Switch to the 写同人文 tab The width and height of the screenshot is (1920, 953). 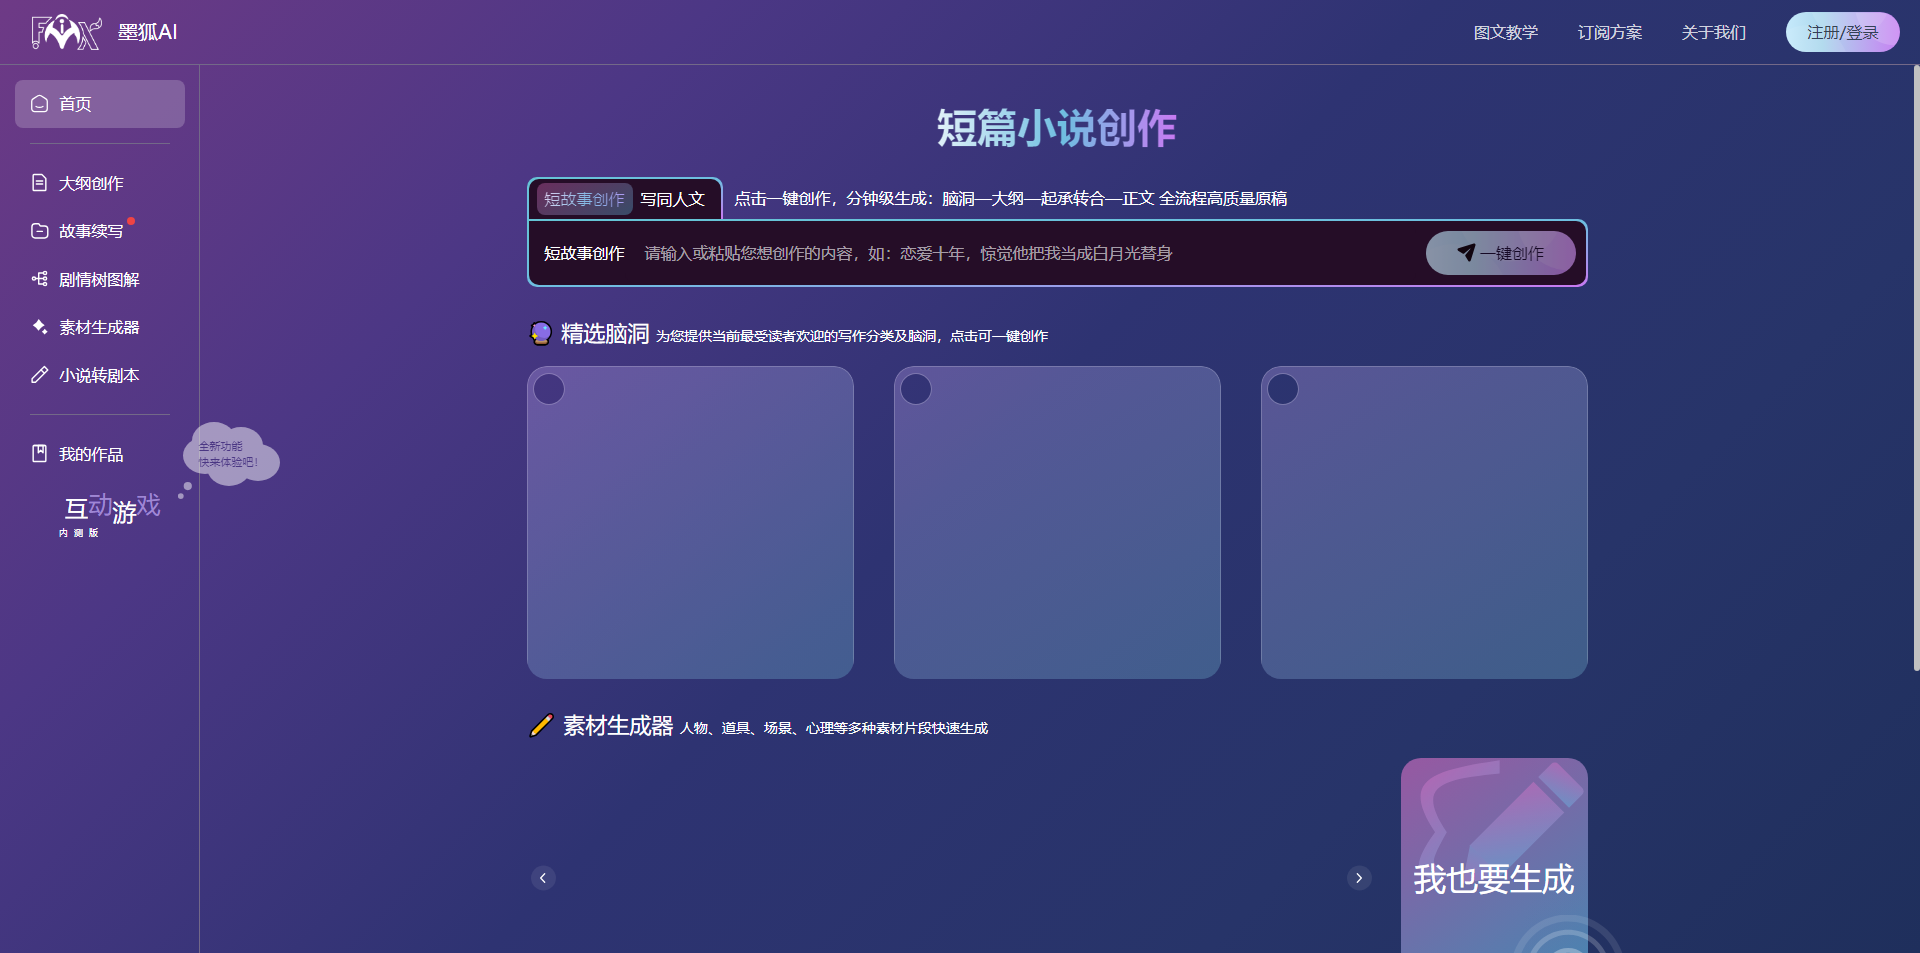tap(673, 199)
